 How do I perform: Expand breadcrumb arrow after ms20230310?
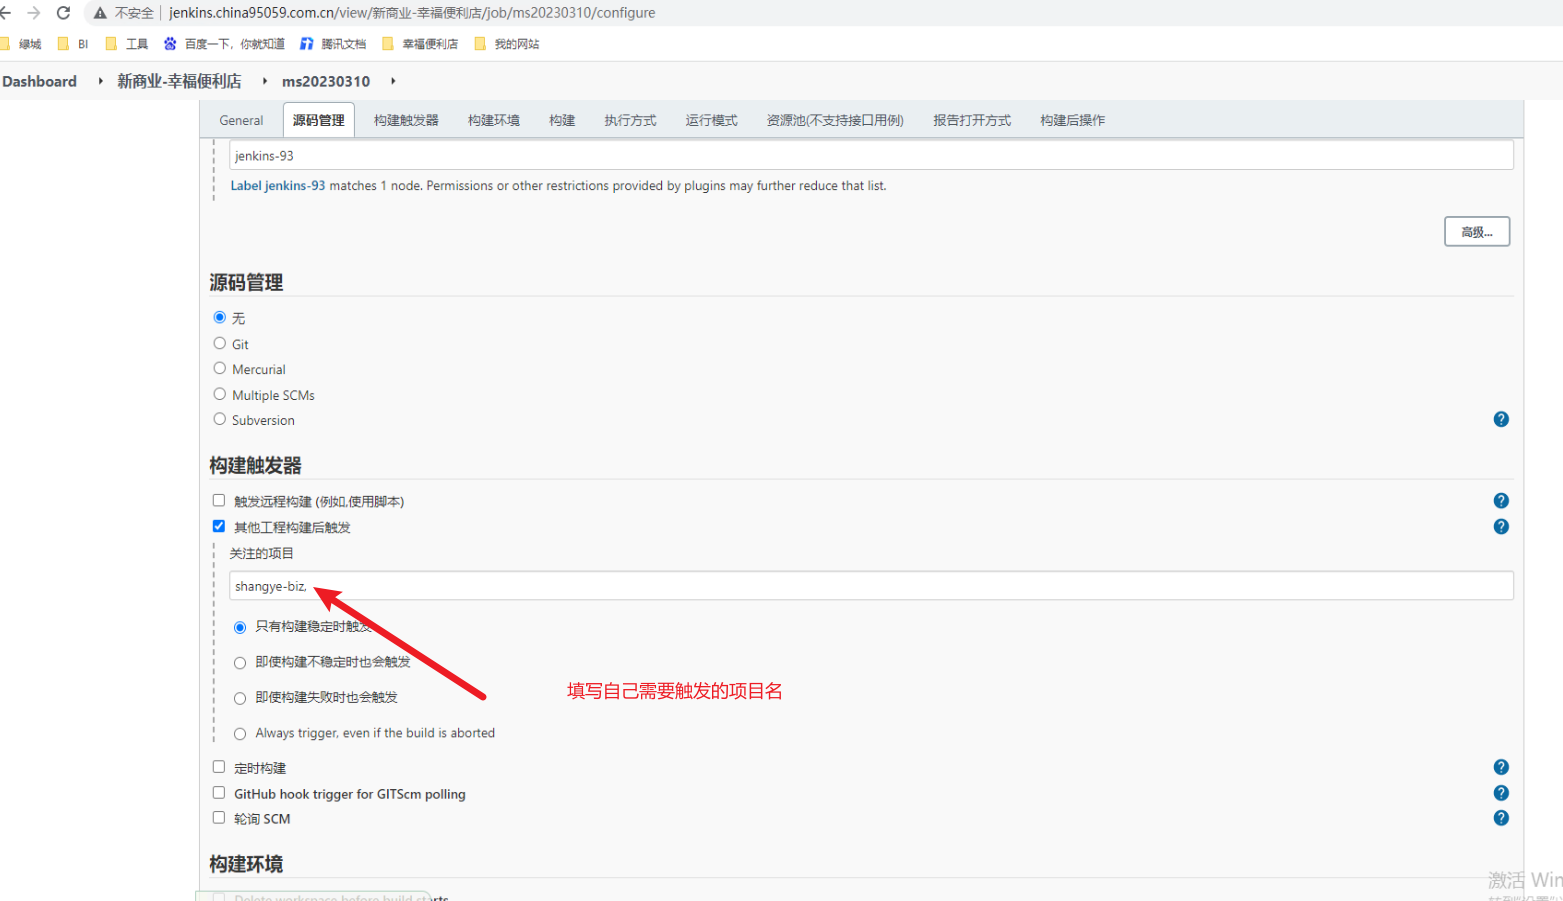point(393,81)
